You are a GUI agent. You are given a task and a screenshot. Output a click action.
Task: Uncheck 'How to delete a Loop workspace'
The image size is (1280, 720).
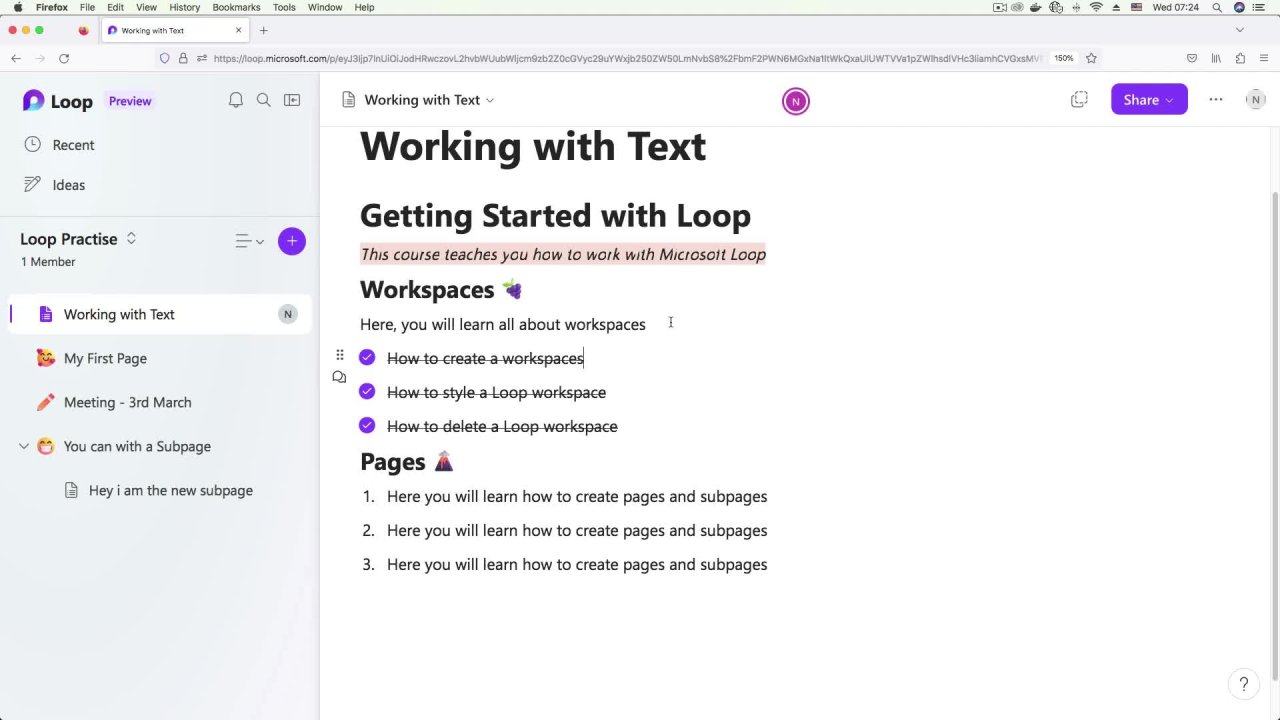coord(367,426)
